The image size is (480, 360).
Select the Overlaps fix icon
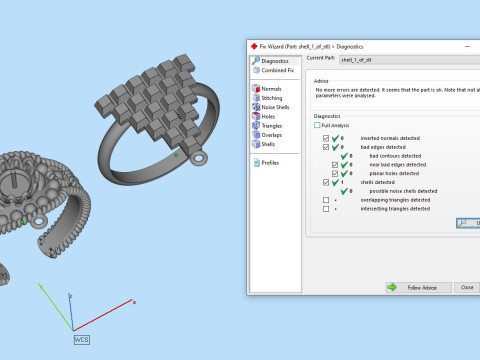pyautogui.click(x=256, y=135)
